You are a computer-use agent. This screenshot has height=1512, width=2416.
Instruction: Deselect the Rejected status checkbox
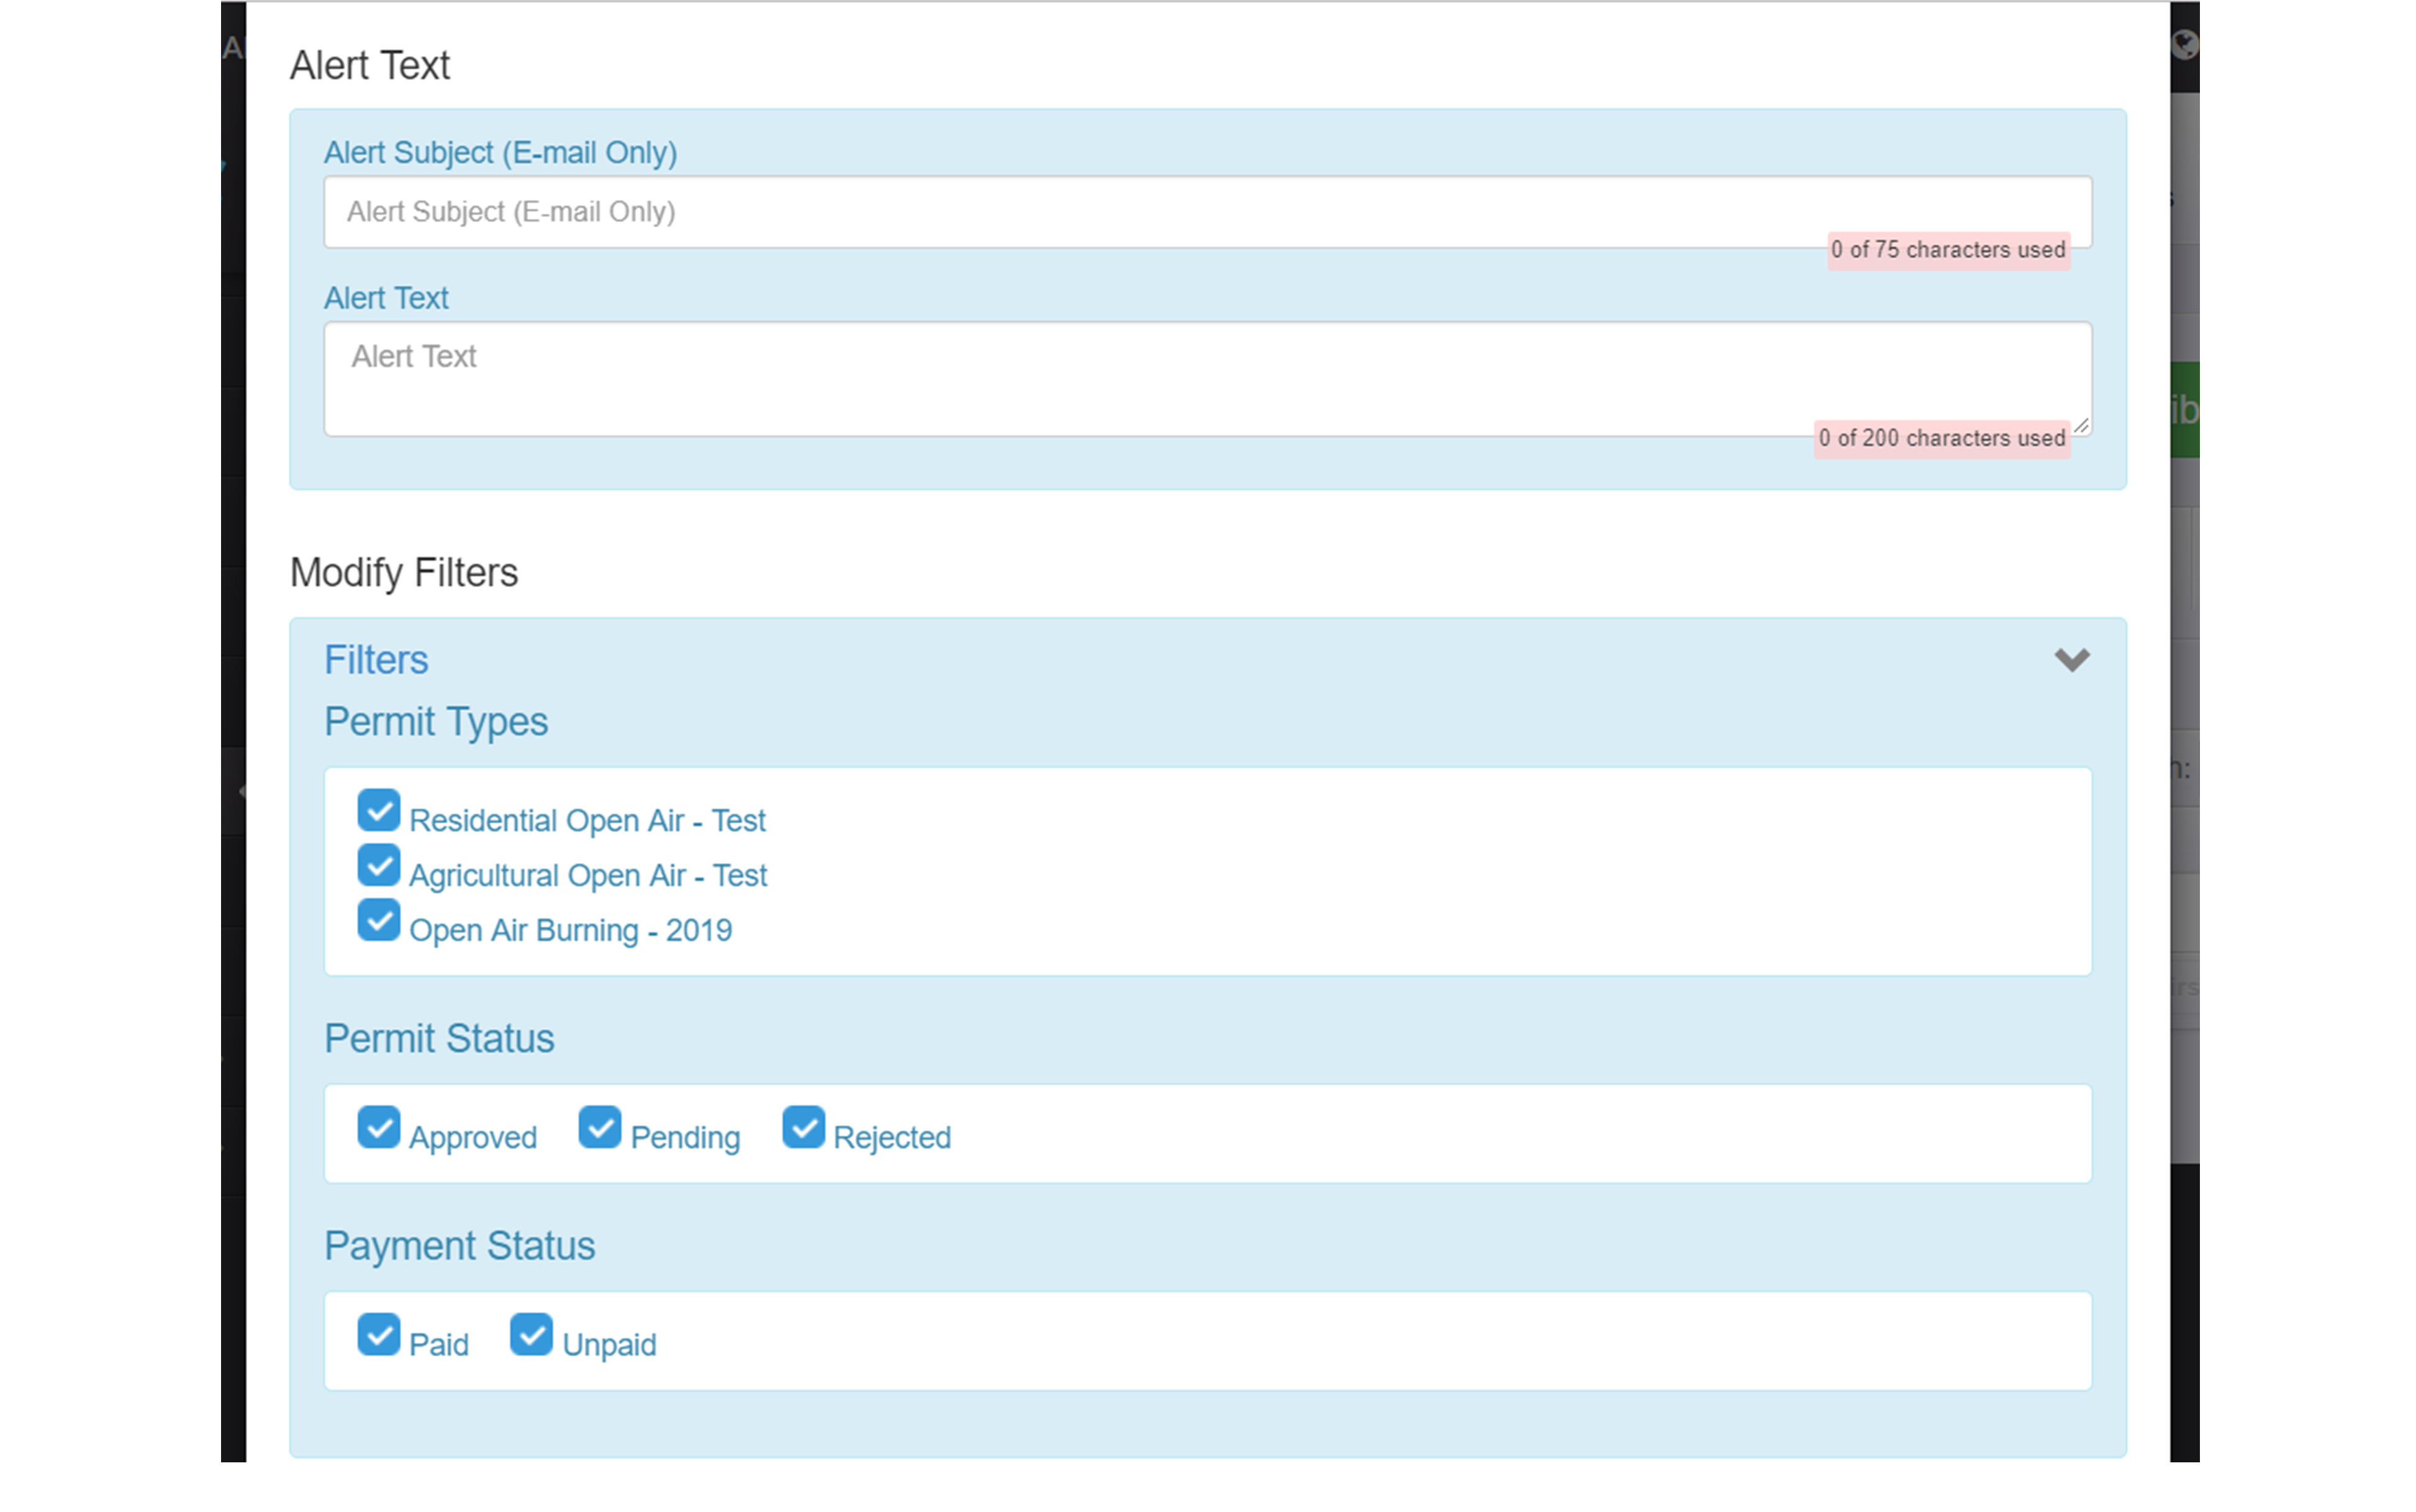click(803, 1127)
